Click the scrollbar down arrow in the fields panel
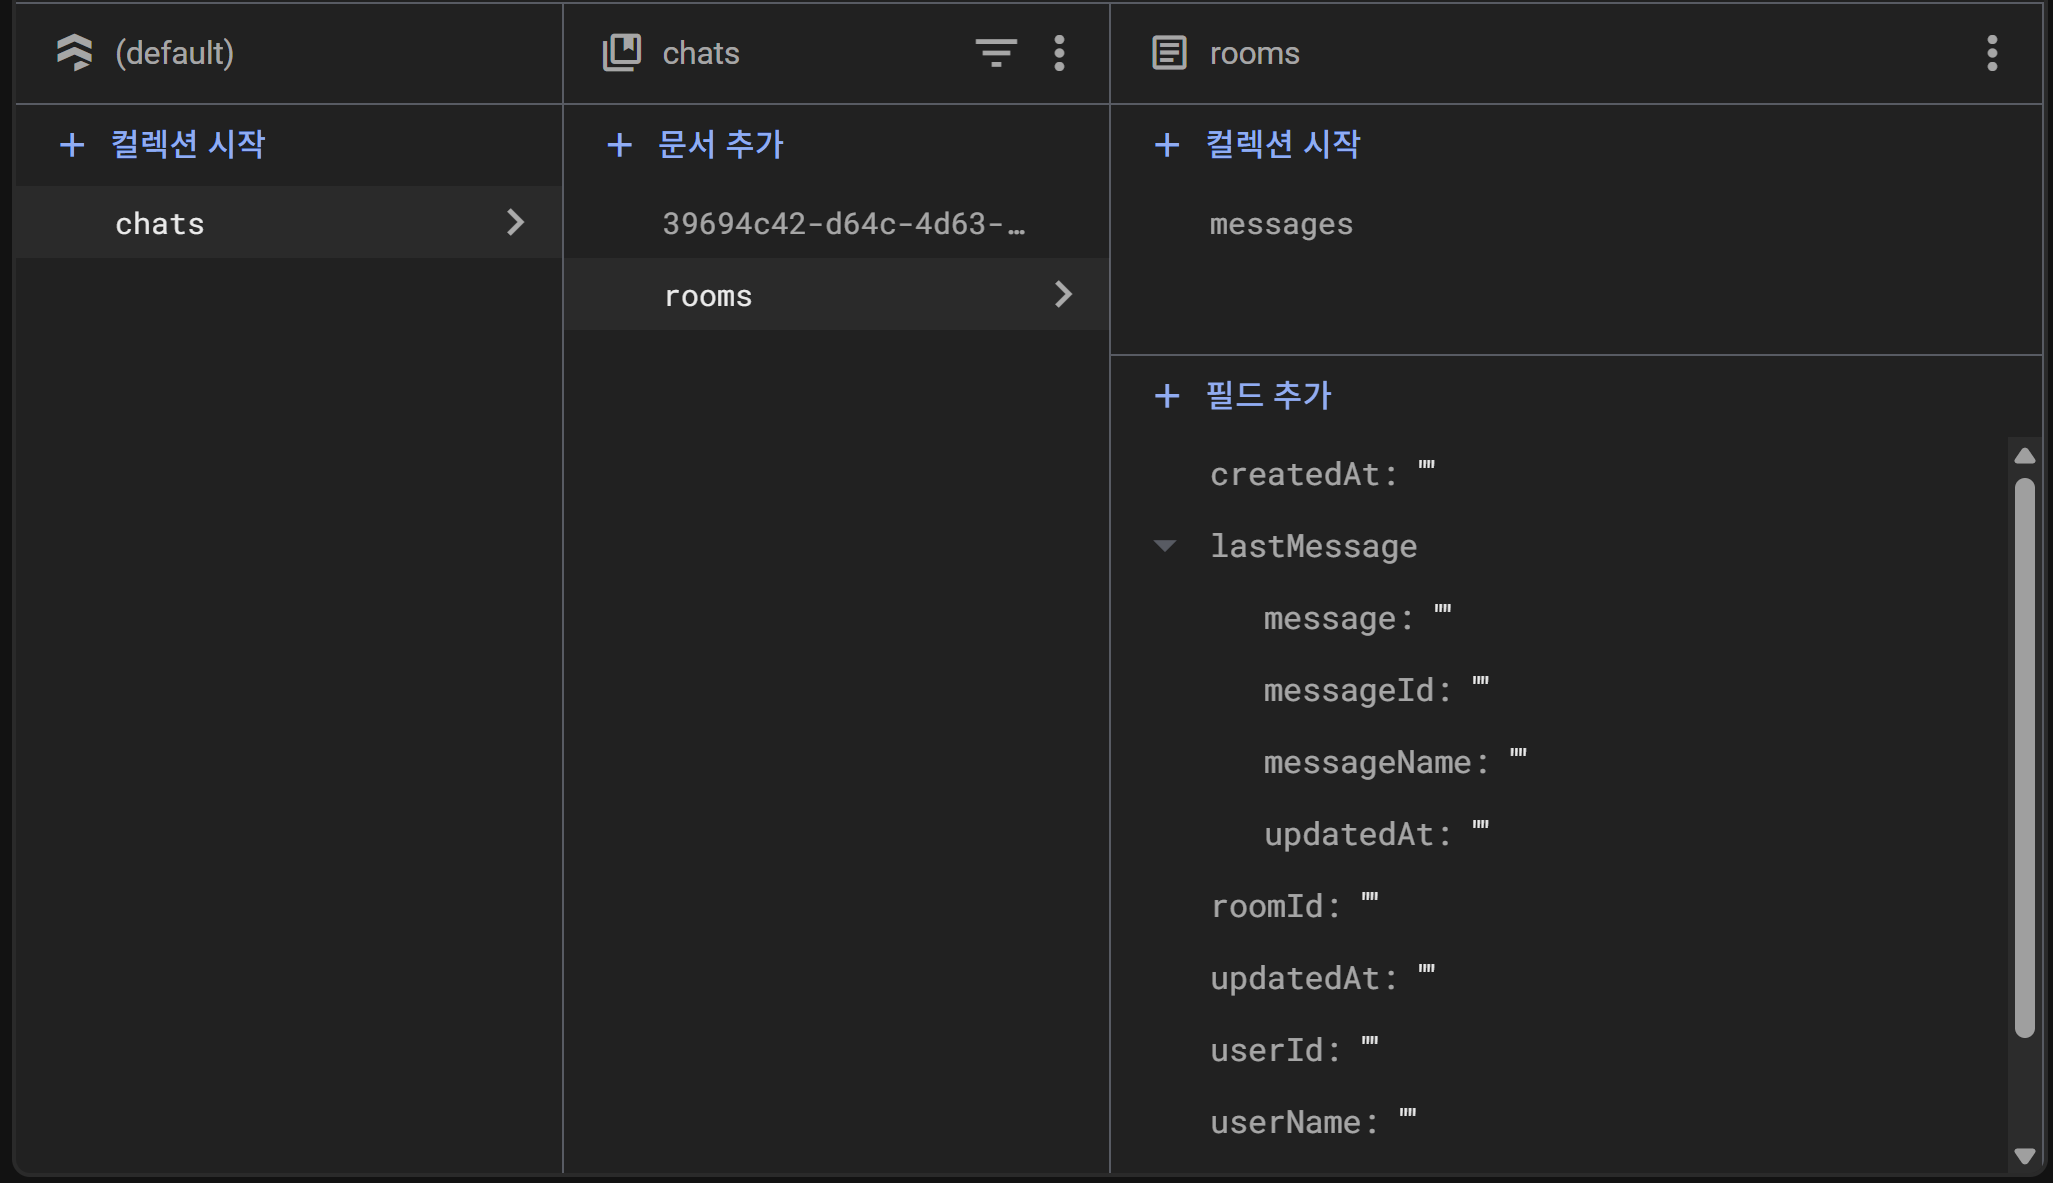Viewport: 2053px width, 1183px height. (x=2024, y=1156)
